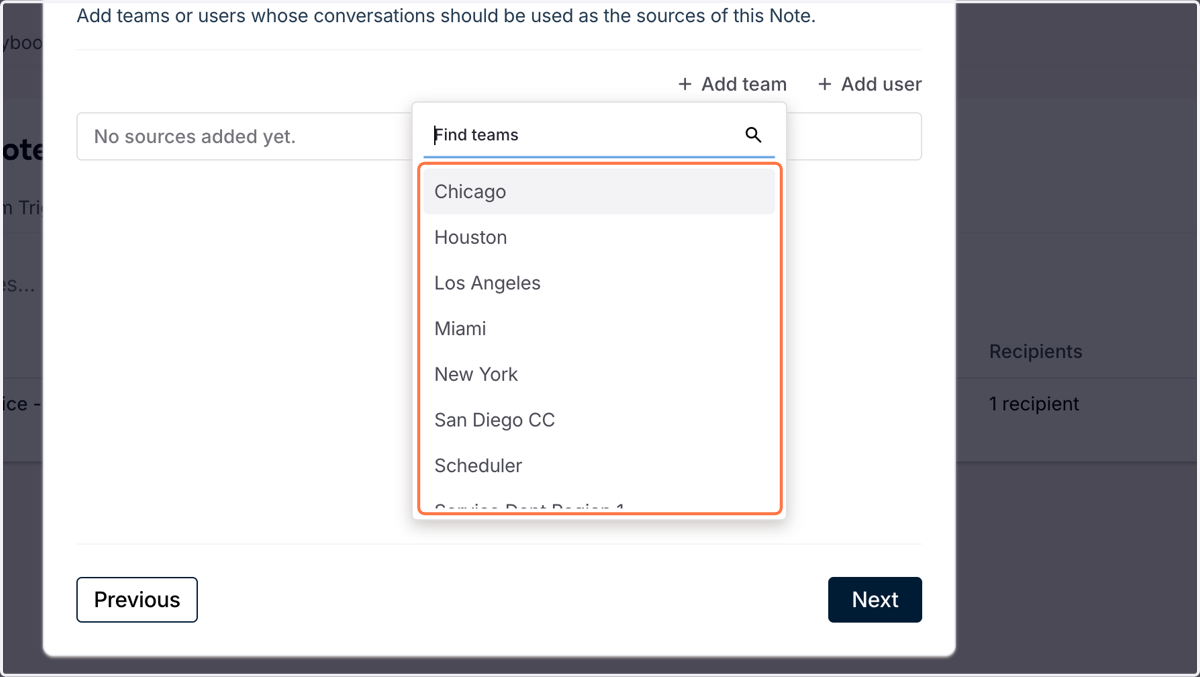The image size is (1200, 677).
Task: Choose Houston from the team list
Action: 599,237
